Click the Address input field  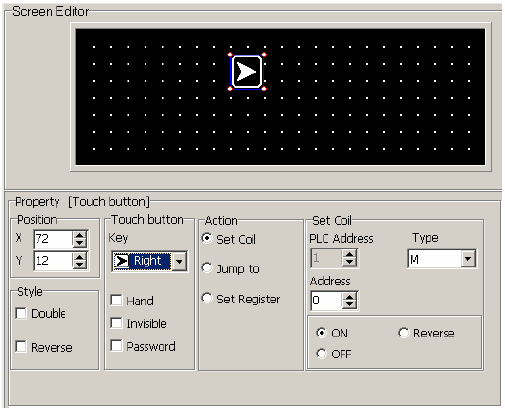327,300
